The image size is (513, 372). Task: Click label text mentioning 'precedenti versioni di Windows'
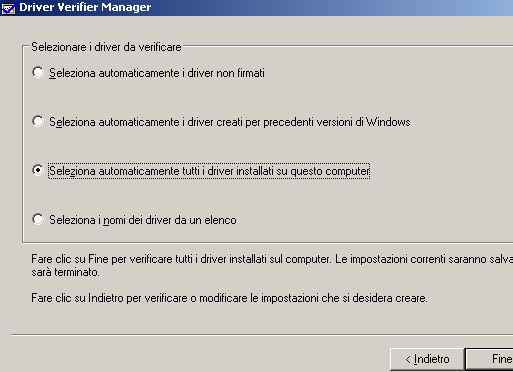click(230, 122)
